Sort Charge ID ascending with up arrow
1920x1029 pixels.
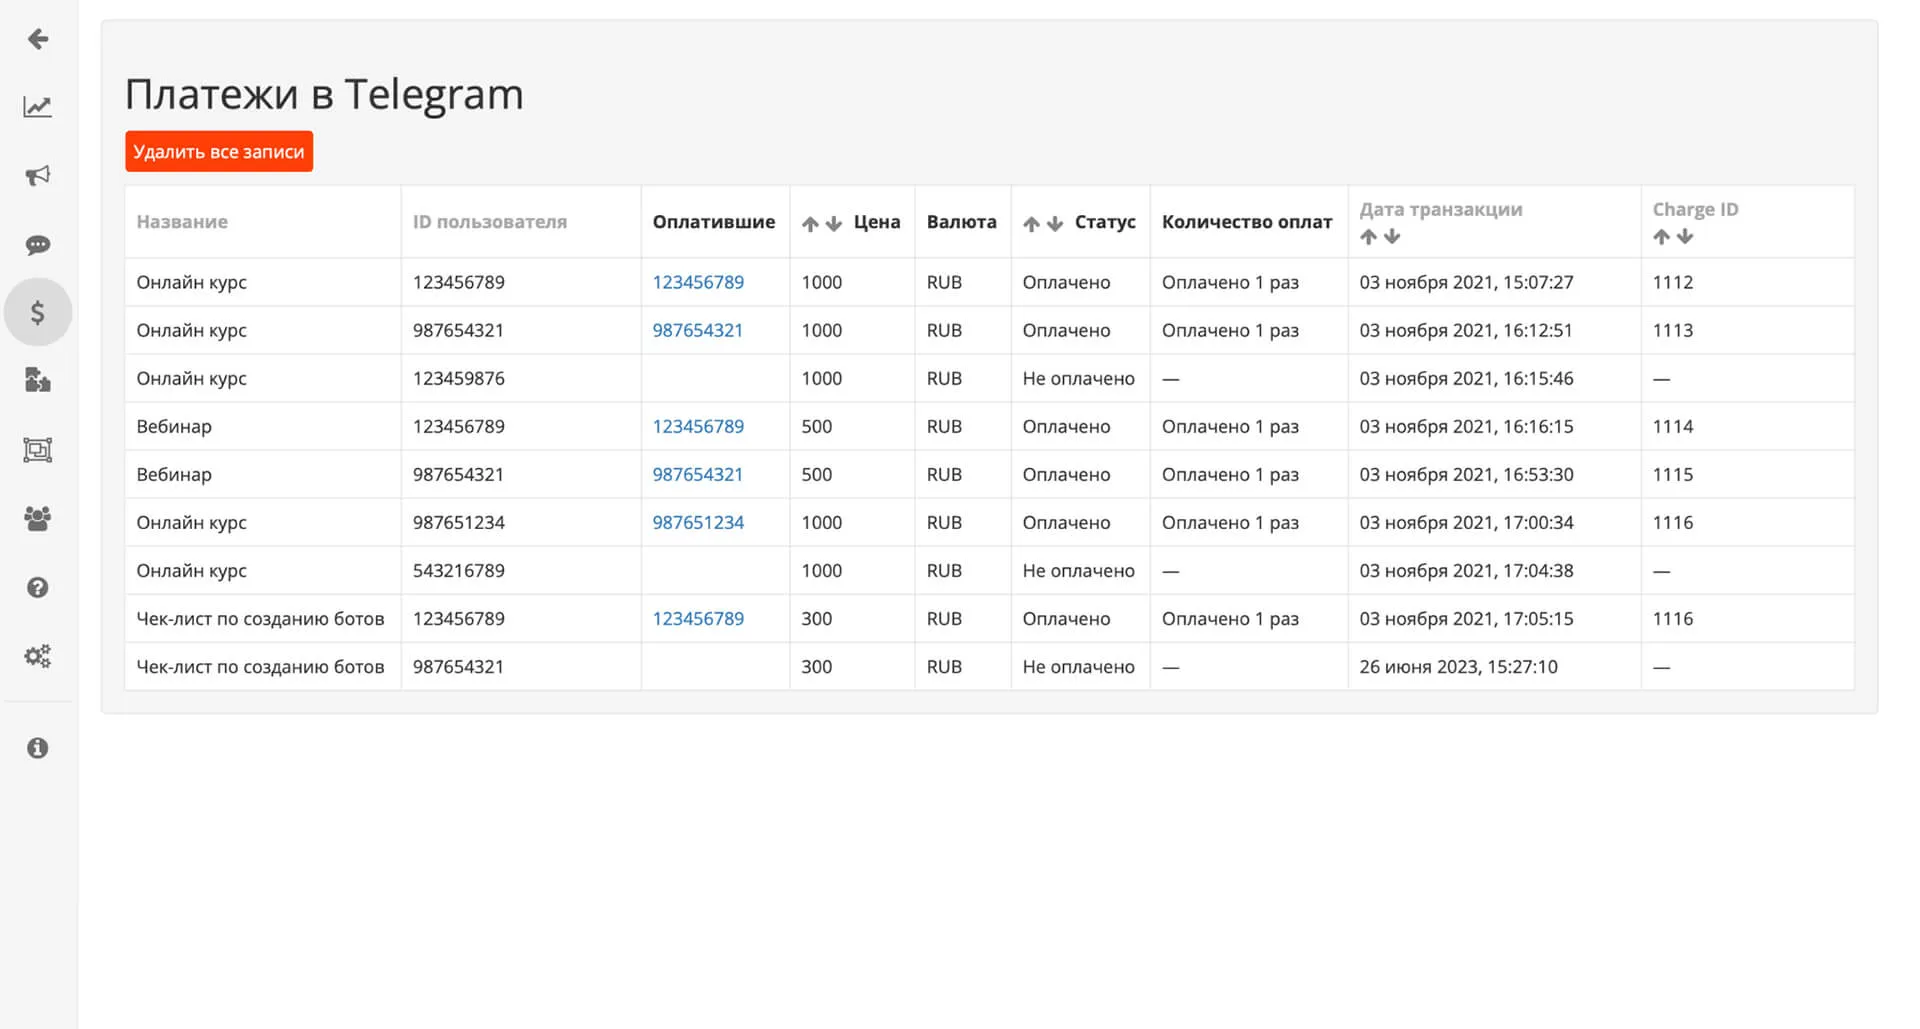[x=1661, y=237]
